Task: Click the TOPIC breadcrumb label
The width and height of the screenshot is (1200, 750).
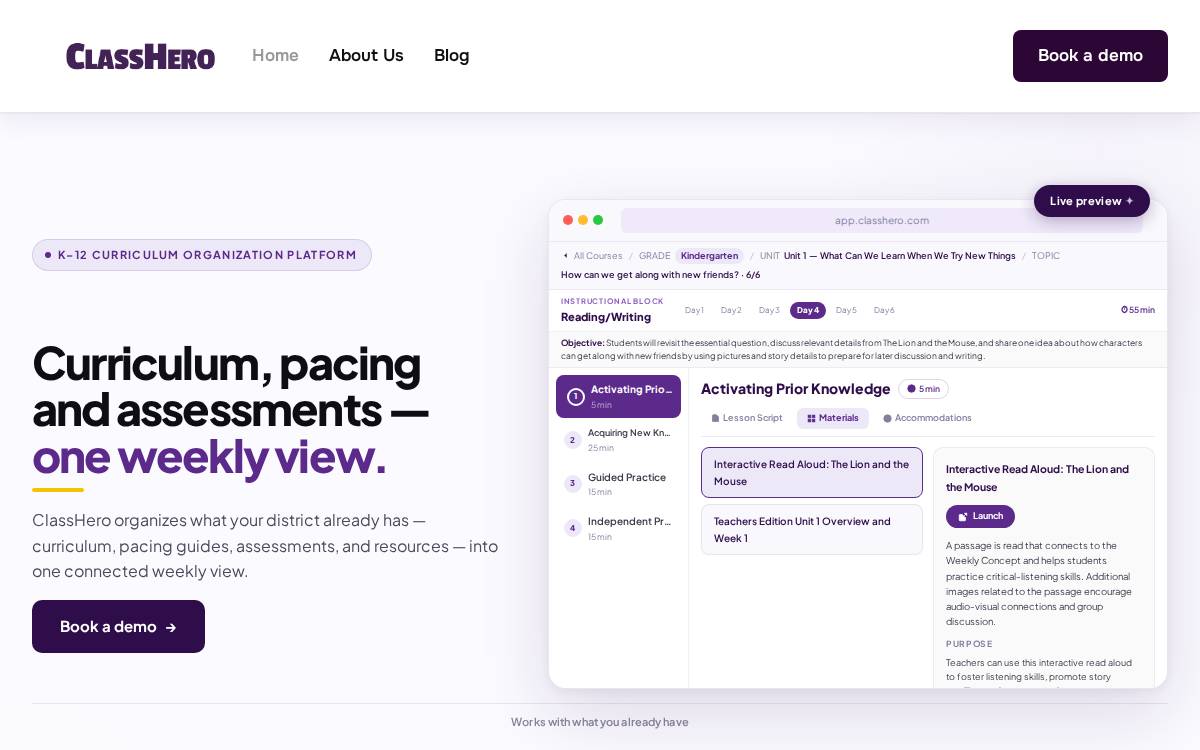Action: coord(1046,256)
